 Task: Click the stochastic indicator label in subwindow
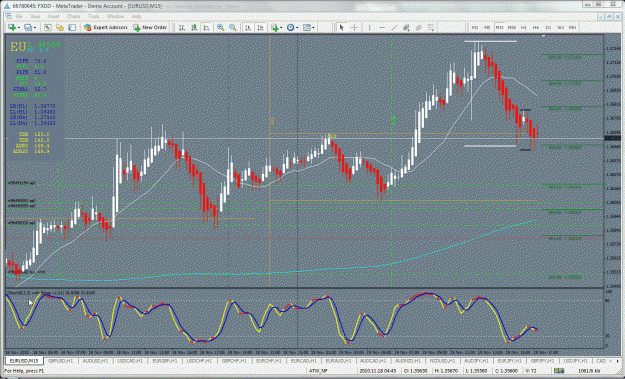pyautogui.click(x=52, y=293)
